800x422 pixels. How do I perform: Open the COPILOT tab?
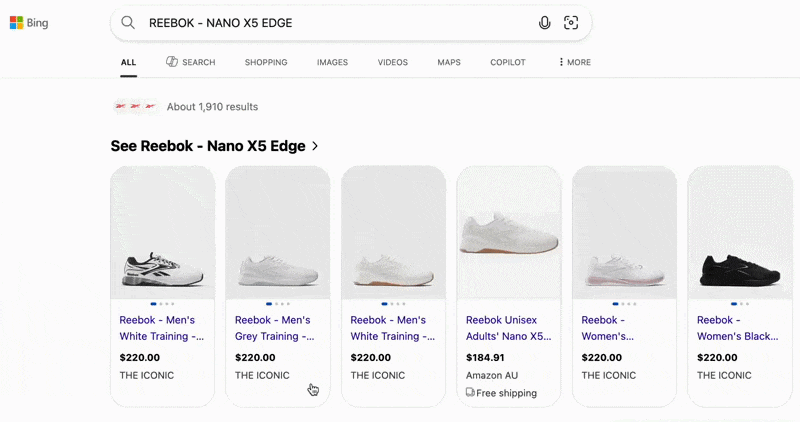tap(508, 62)
